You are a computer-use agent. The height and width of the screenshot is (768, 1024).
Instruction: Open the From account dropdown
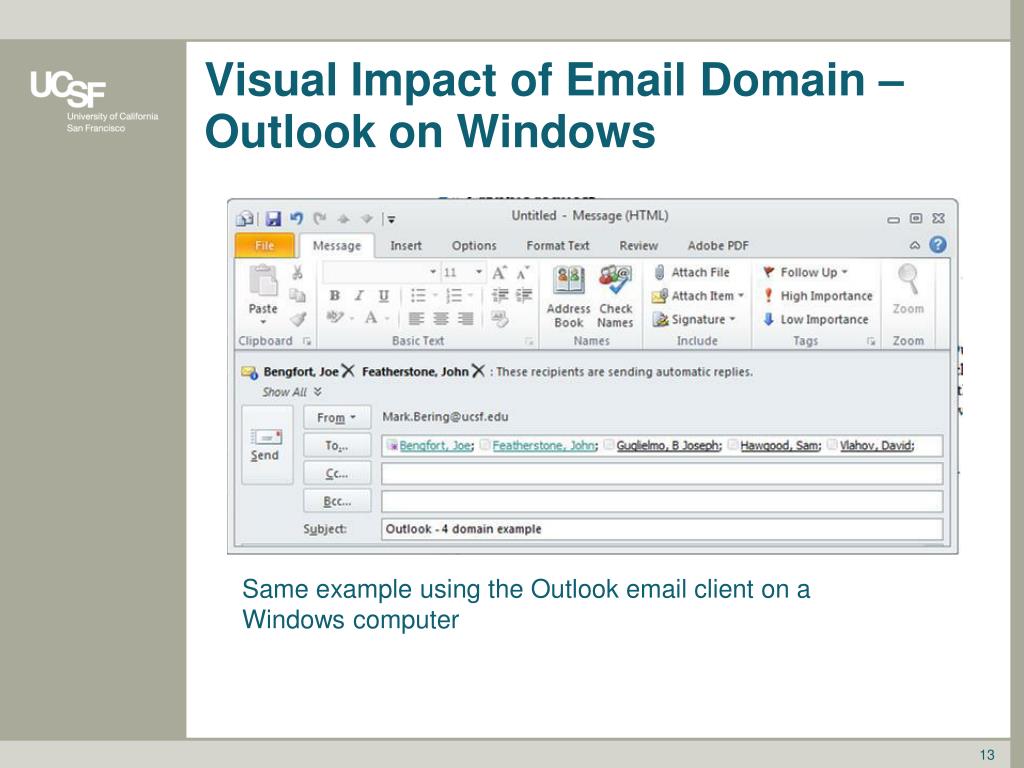click(337, 417)
